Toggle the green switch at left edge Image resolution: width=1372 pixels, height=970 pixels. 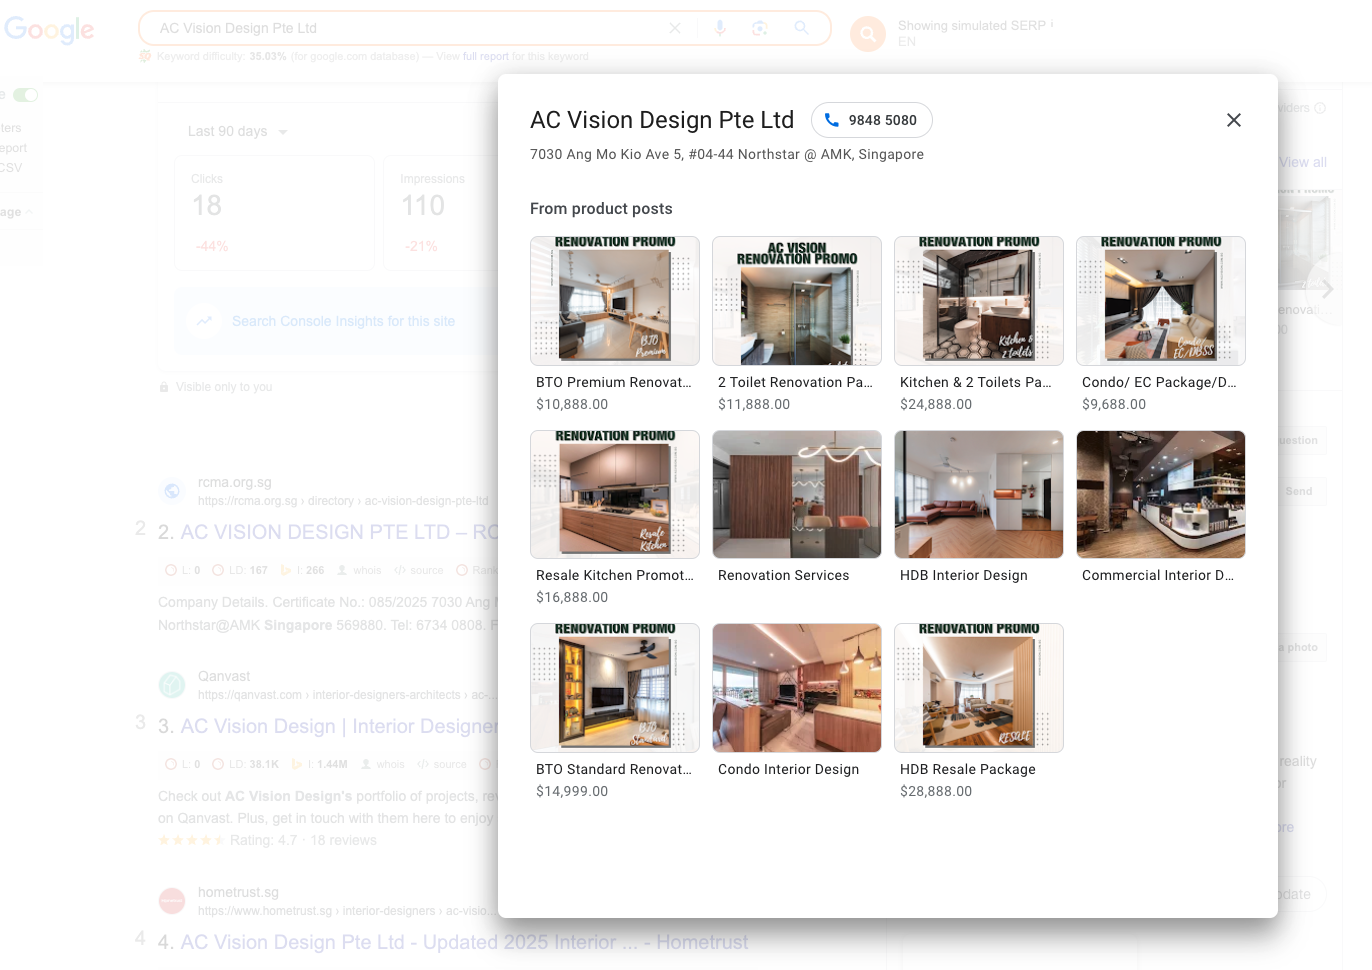[x=26, y=95]
